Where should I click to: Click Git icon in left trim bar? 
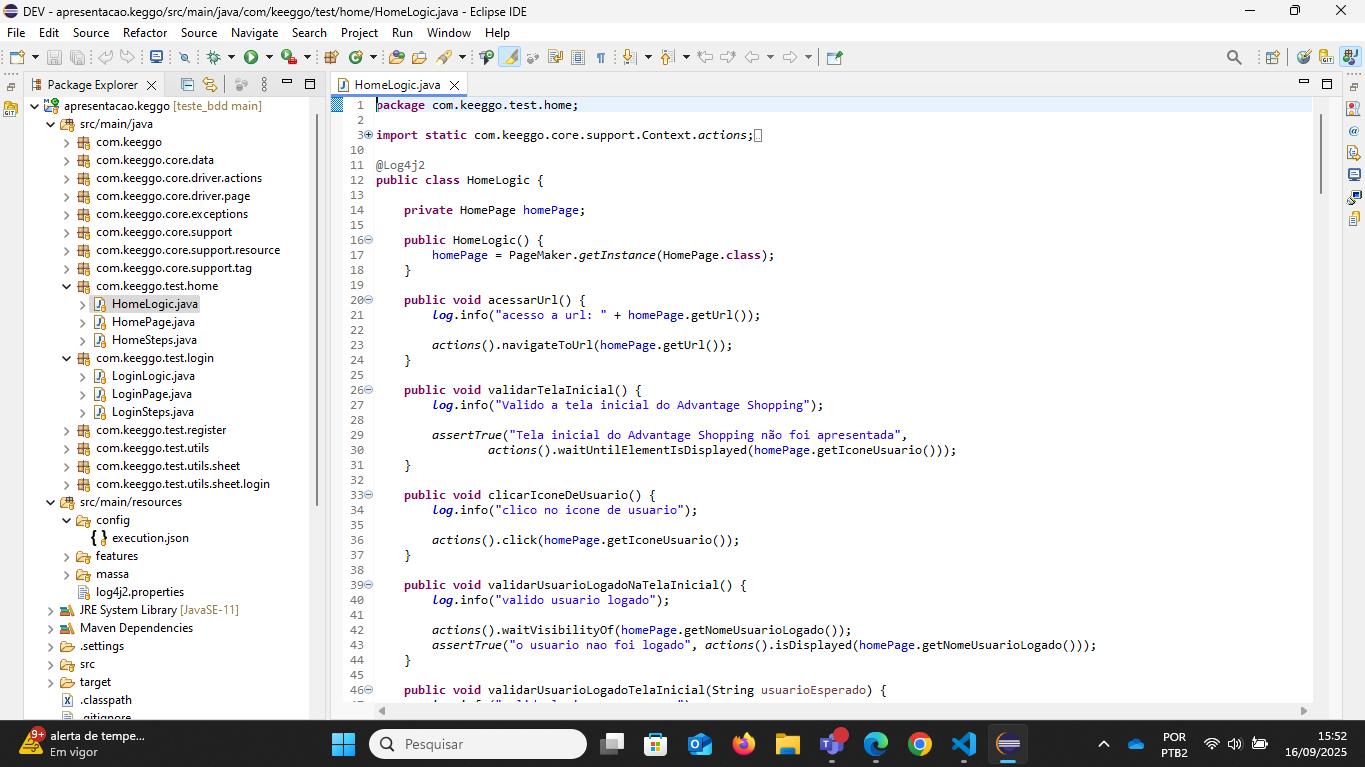tap(10, 109)
